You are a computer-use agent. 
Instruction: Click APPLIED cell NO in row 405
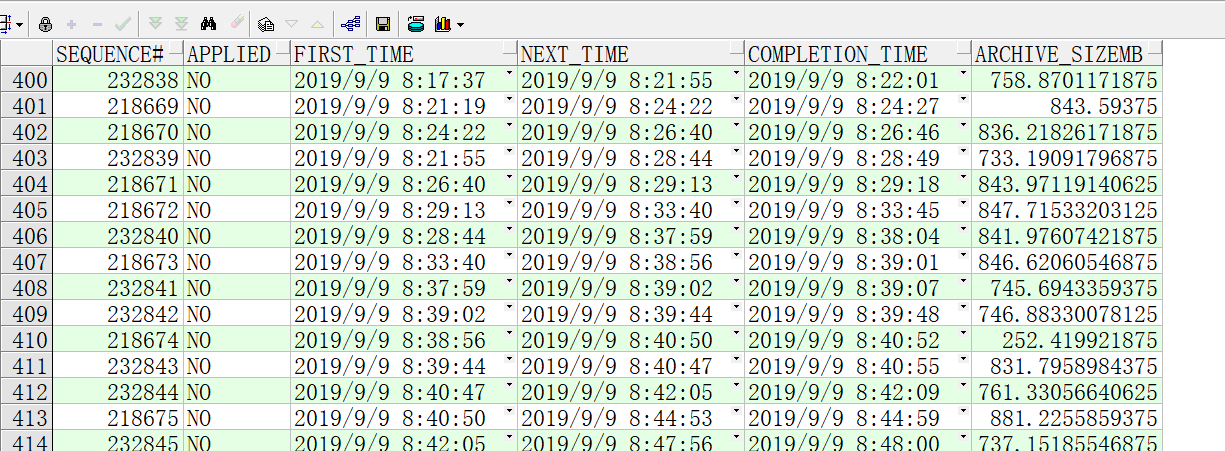(x=237, y=210)
